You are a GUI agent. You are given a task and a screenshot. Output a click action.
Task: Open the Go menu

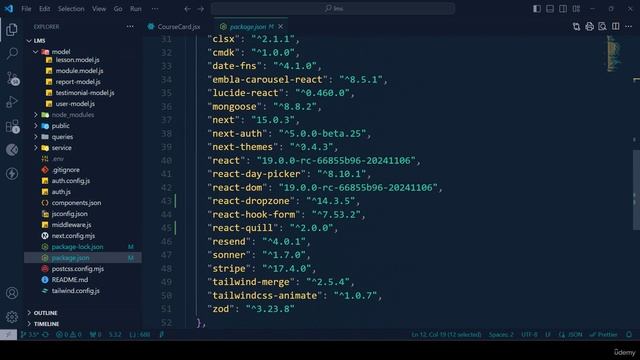click(118, 9)
